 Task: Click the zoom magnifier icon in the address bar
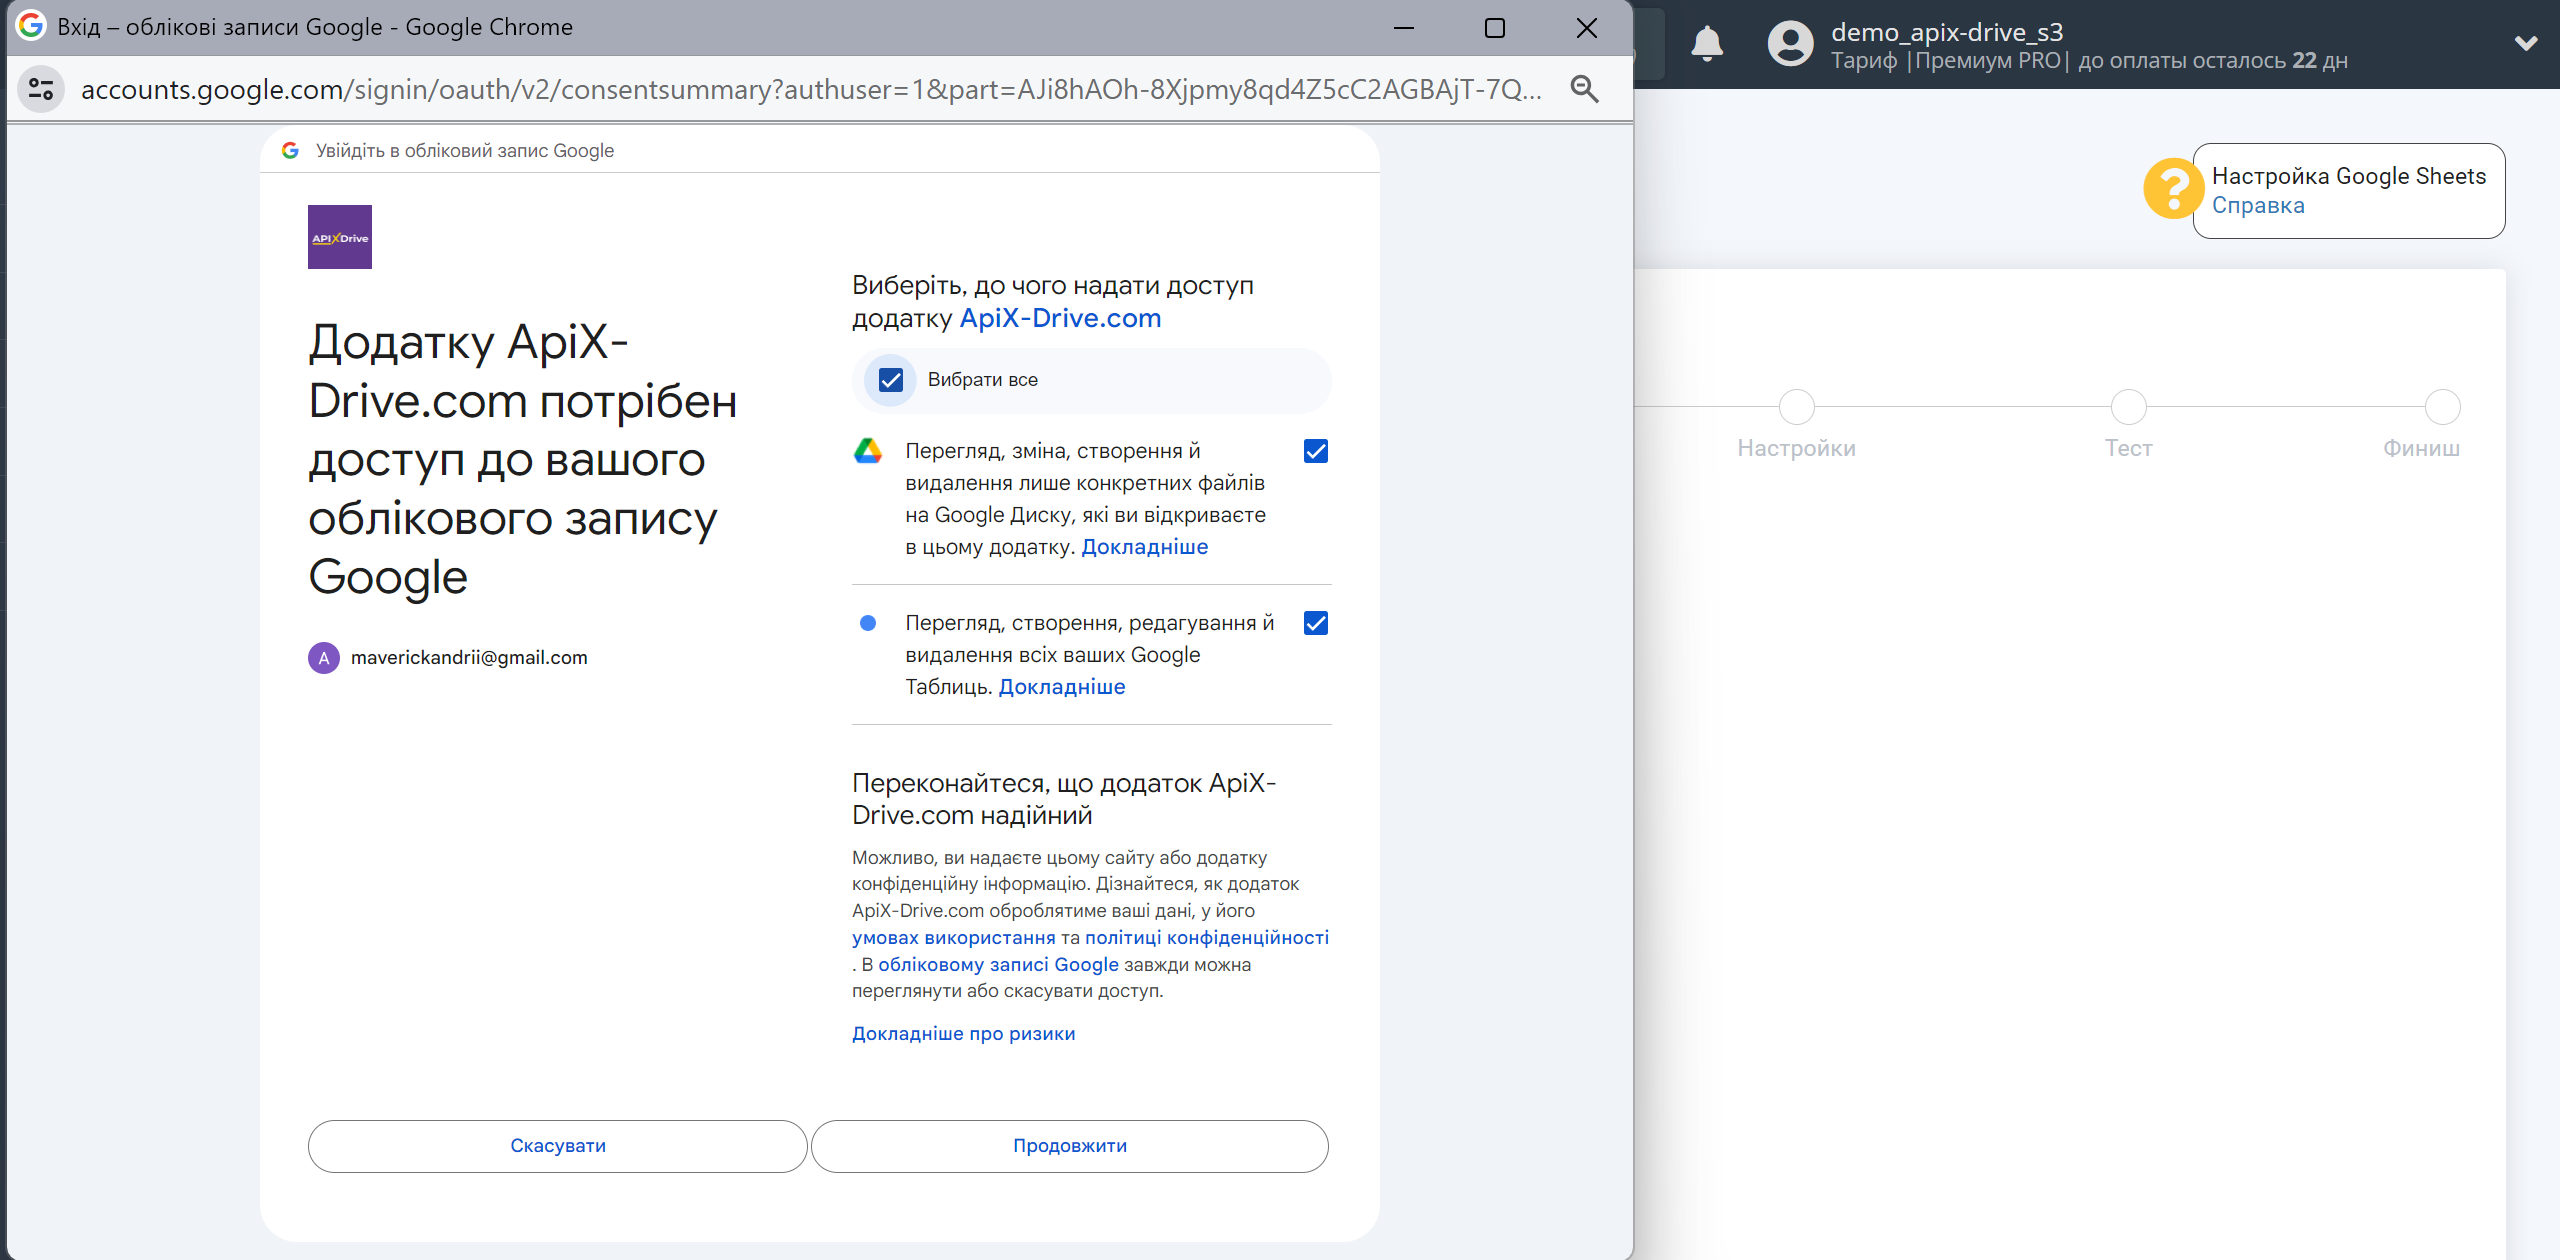[1584, 89]
